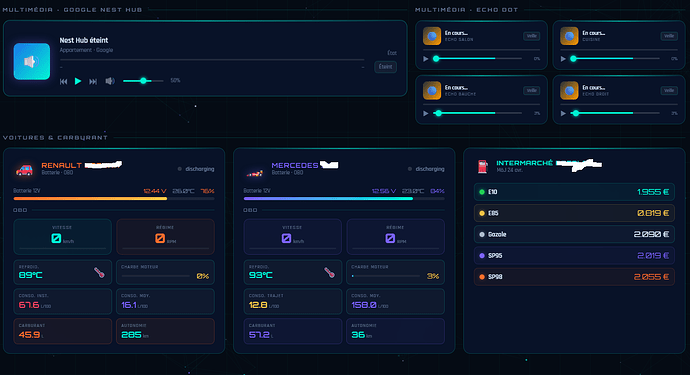Image resolution: width=690 pixels, height=375 pixels.
Task: Click Renault coolant thermometer icon
Action: (99, 272)
